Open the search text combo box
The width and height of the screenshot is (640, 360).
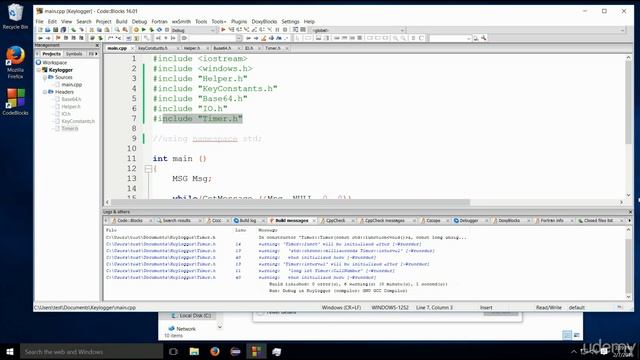216,38
